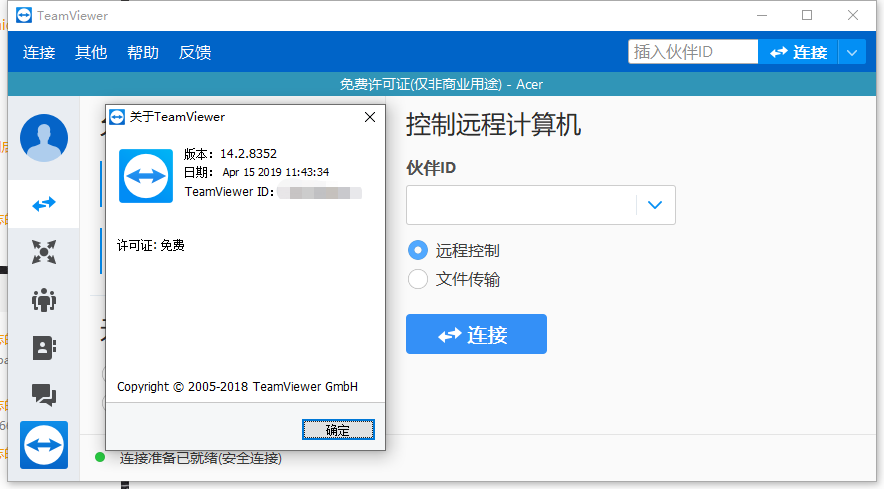Click the Copyright 2005-2018 TeamViewer GmbH text
Image resolution: width=884 pixels, height=489 pixels.
pos(237,386)
